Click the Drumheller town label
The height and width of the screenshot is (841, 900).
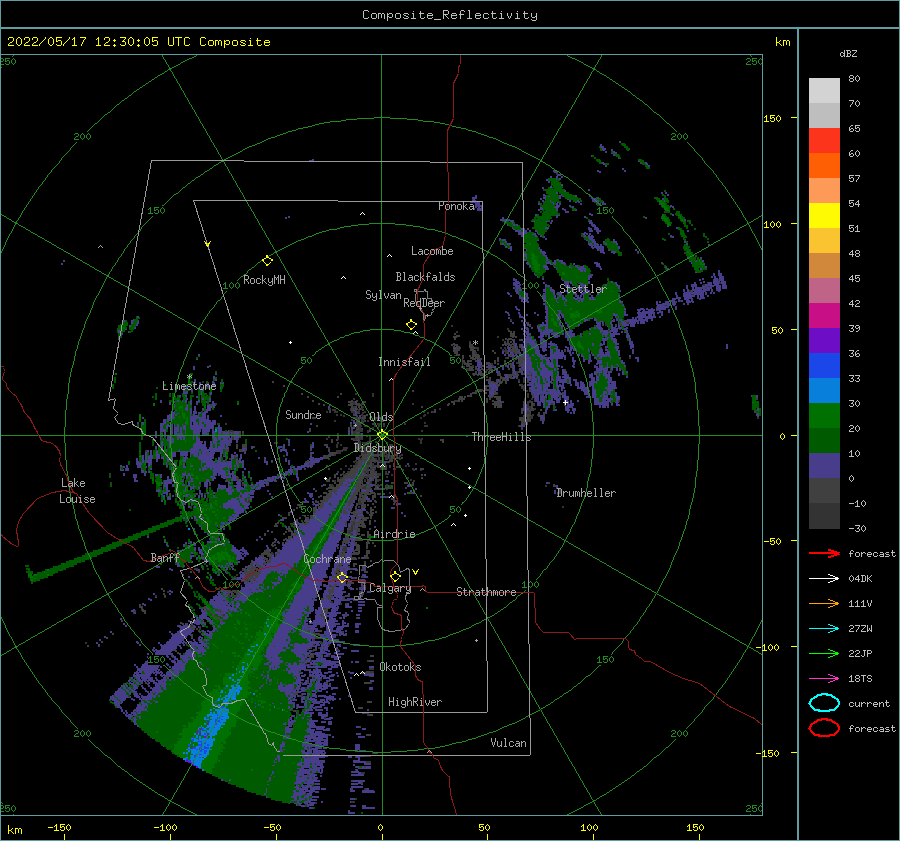586,493
